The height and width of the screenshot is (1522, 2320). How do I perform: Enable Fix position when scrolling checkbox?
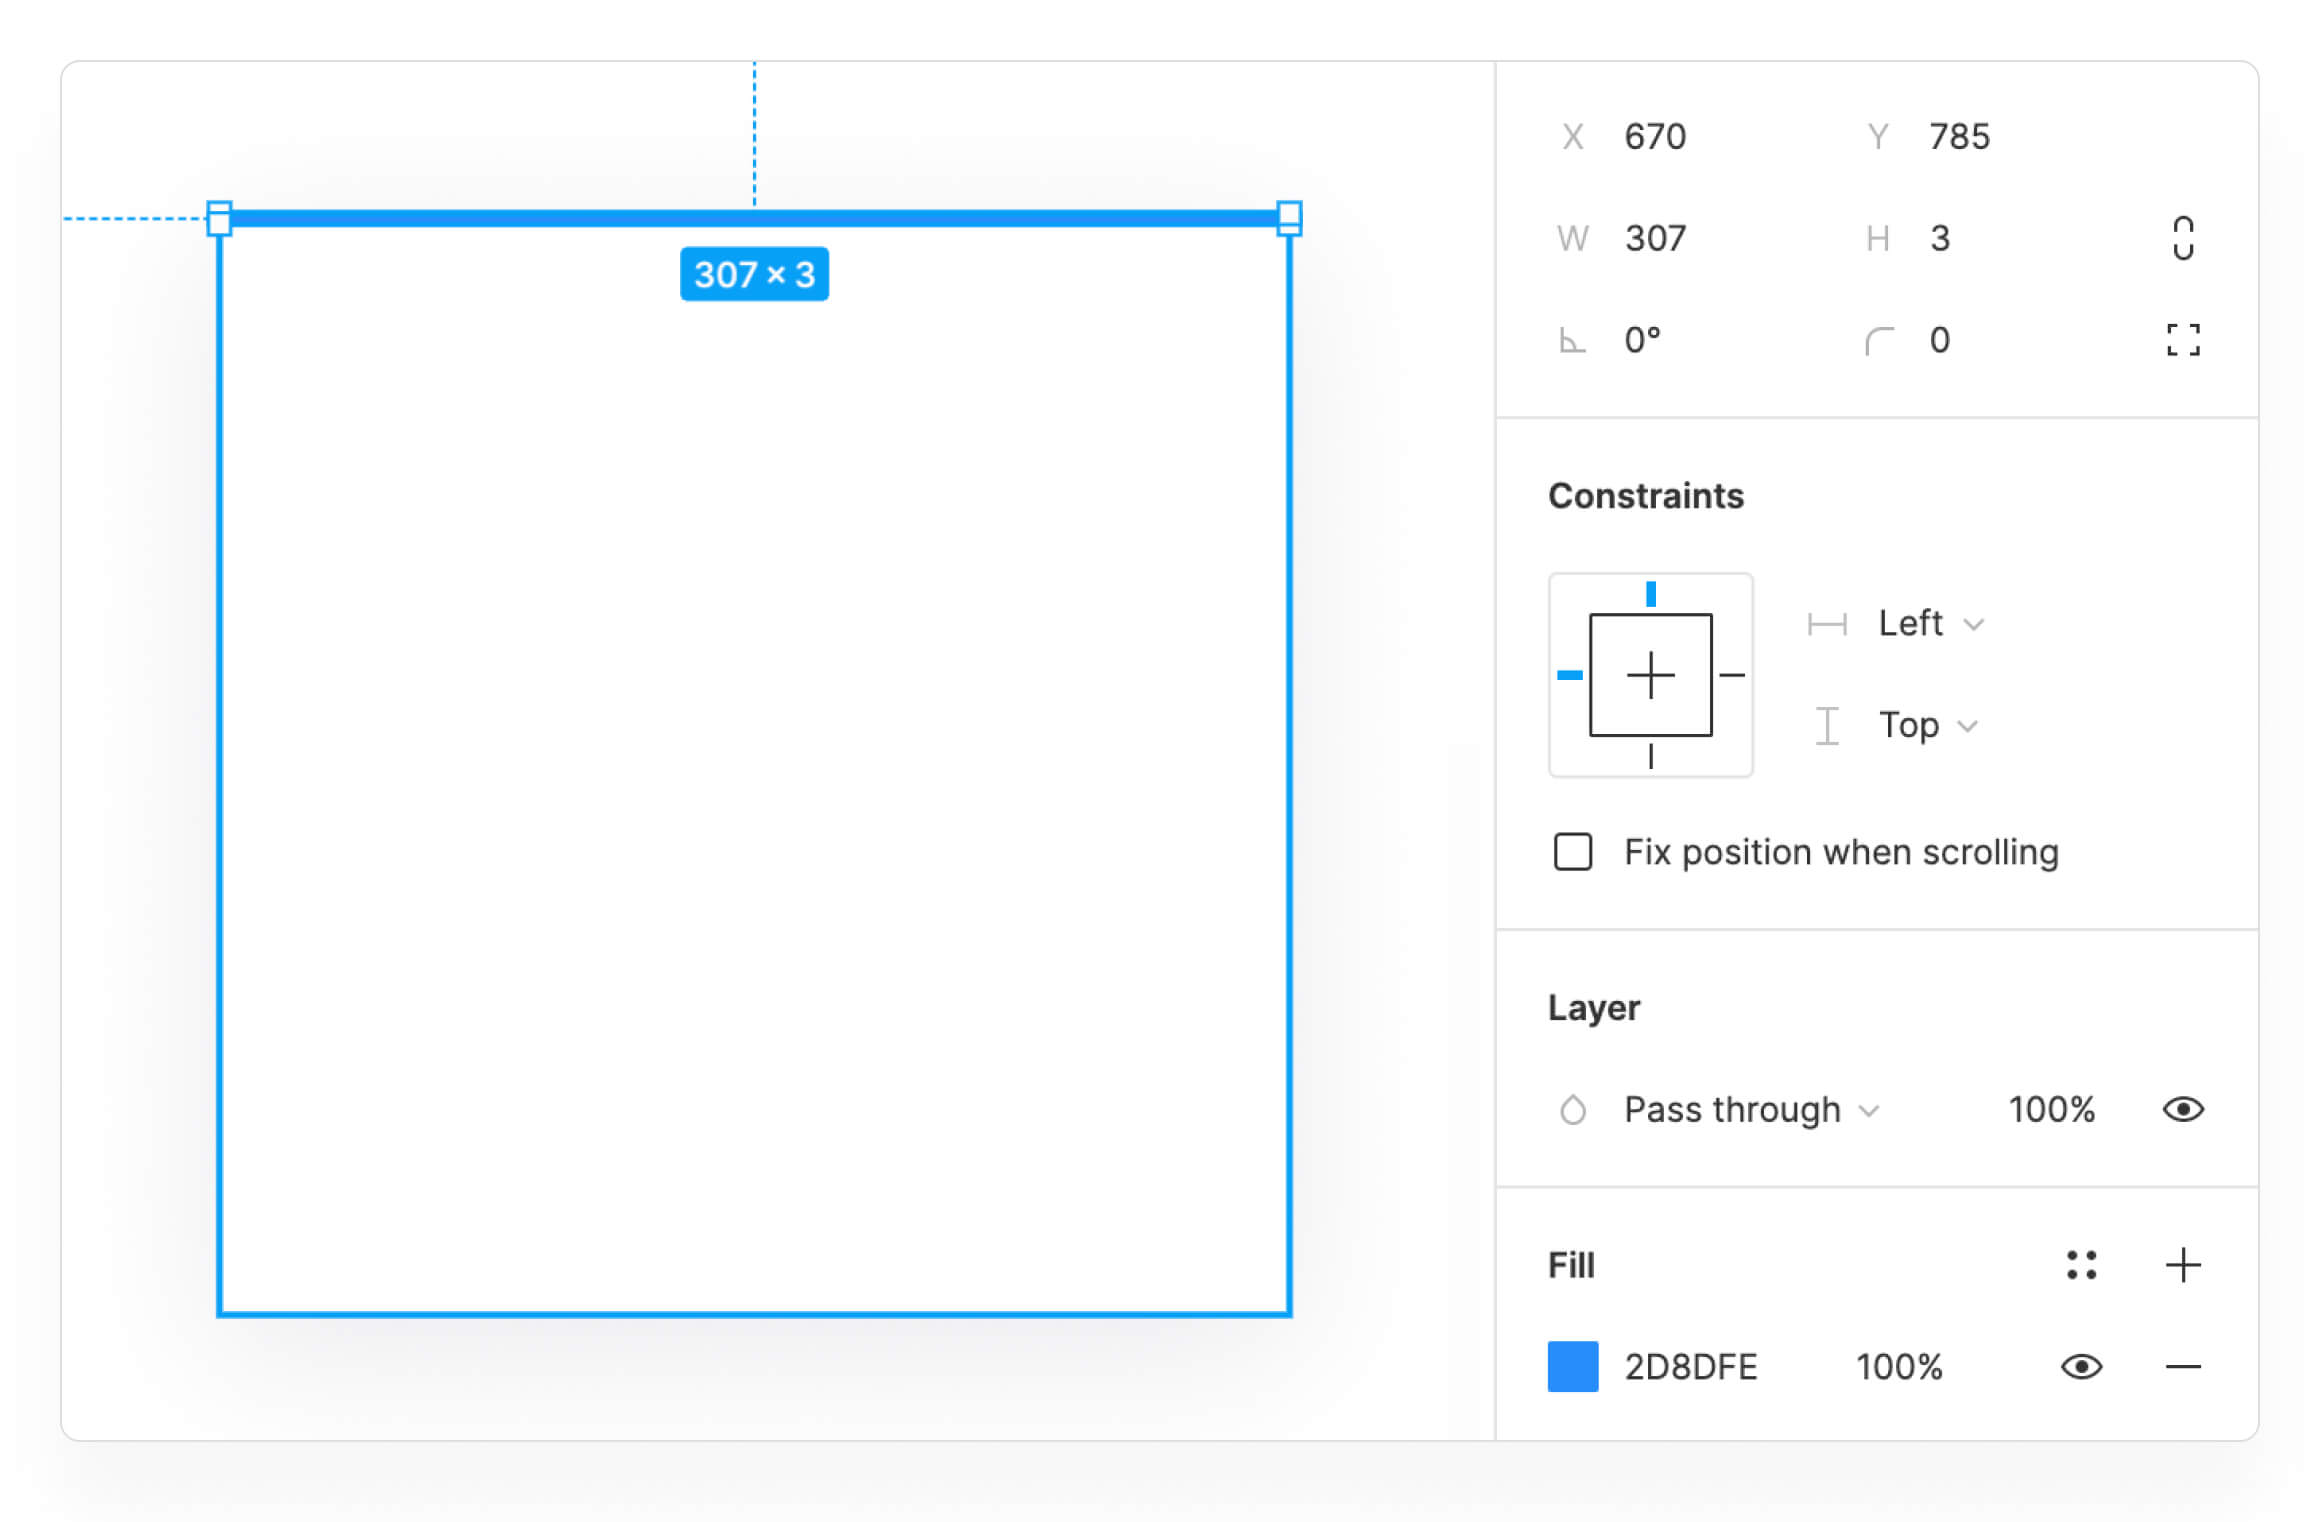pos(1573,852)
